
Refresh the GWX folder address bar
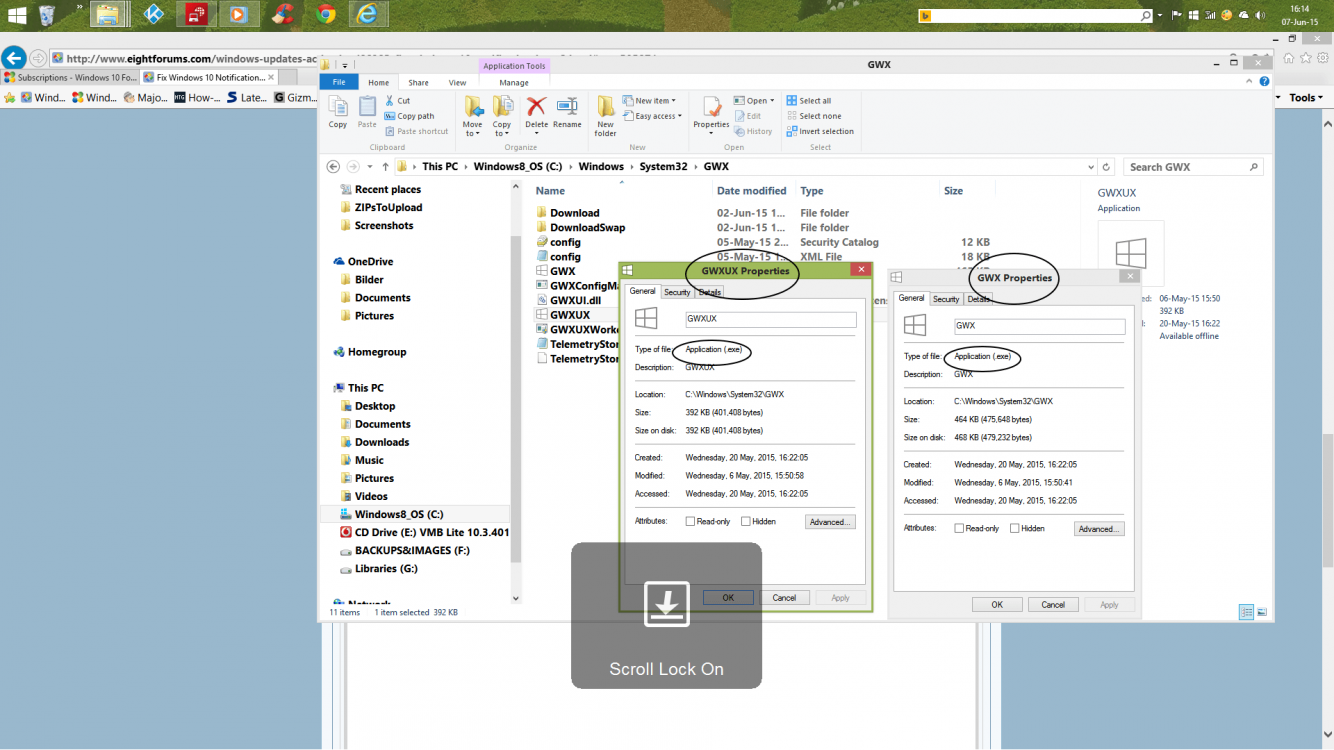[x=1107, y=167]
